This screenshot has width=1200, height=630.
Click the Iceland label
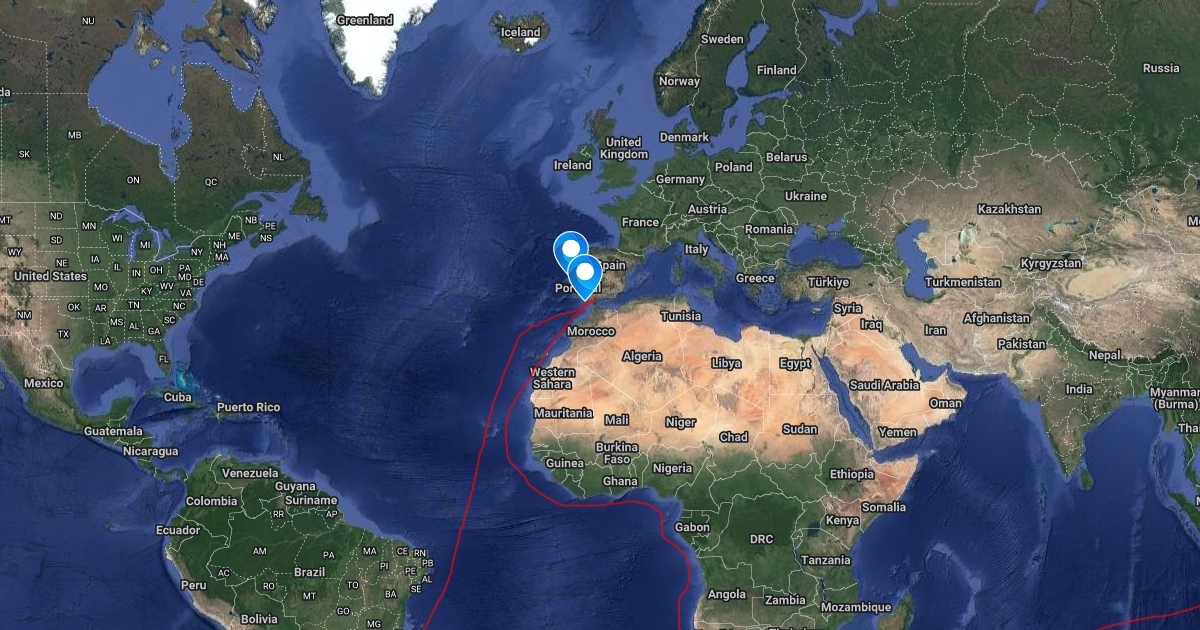pos(520,32)
